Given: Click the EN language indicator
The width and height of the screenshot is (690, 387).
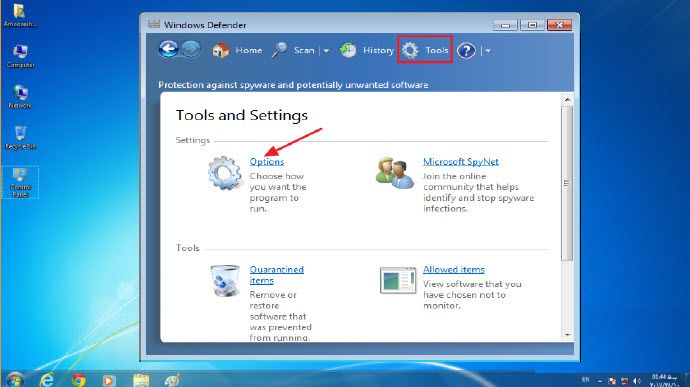Looking at the screenshot, I should [585, 380].
